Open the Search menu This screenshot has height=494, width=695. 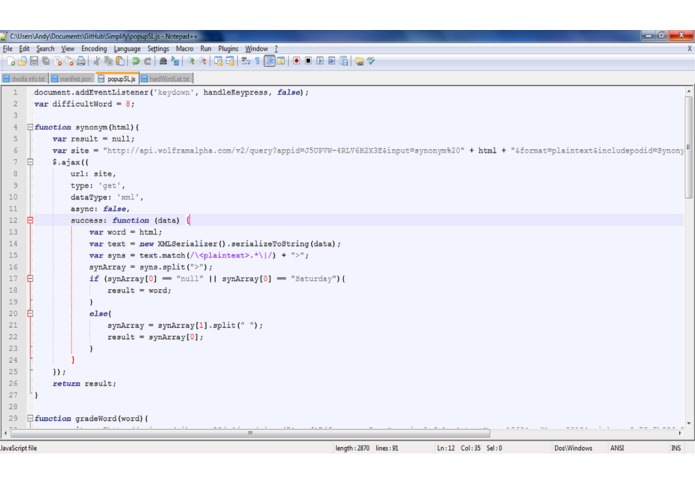pyautogui.click(x=45, y=49)
